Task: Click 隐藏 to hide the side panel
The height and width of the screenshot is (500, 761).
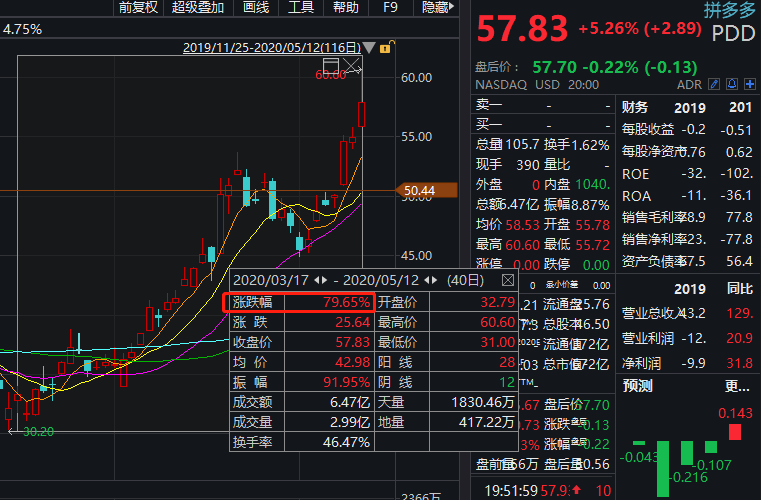Action: tap(437, 7)
